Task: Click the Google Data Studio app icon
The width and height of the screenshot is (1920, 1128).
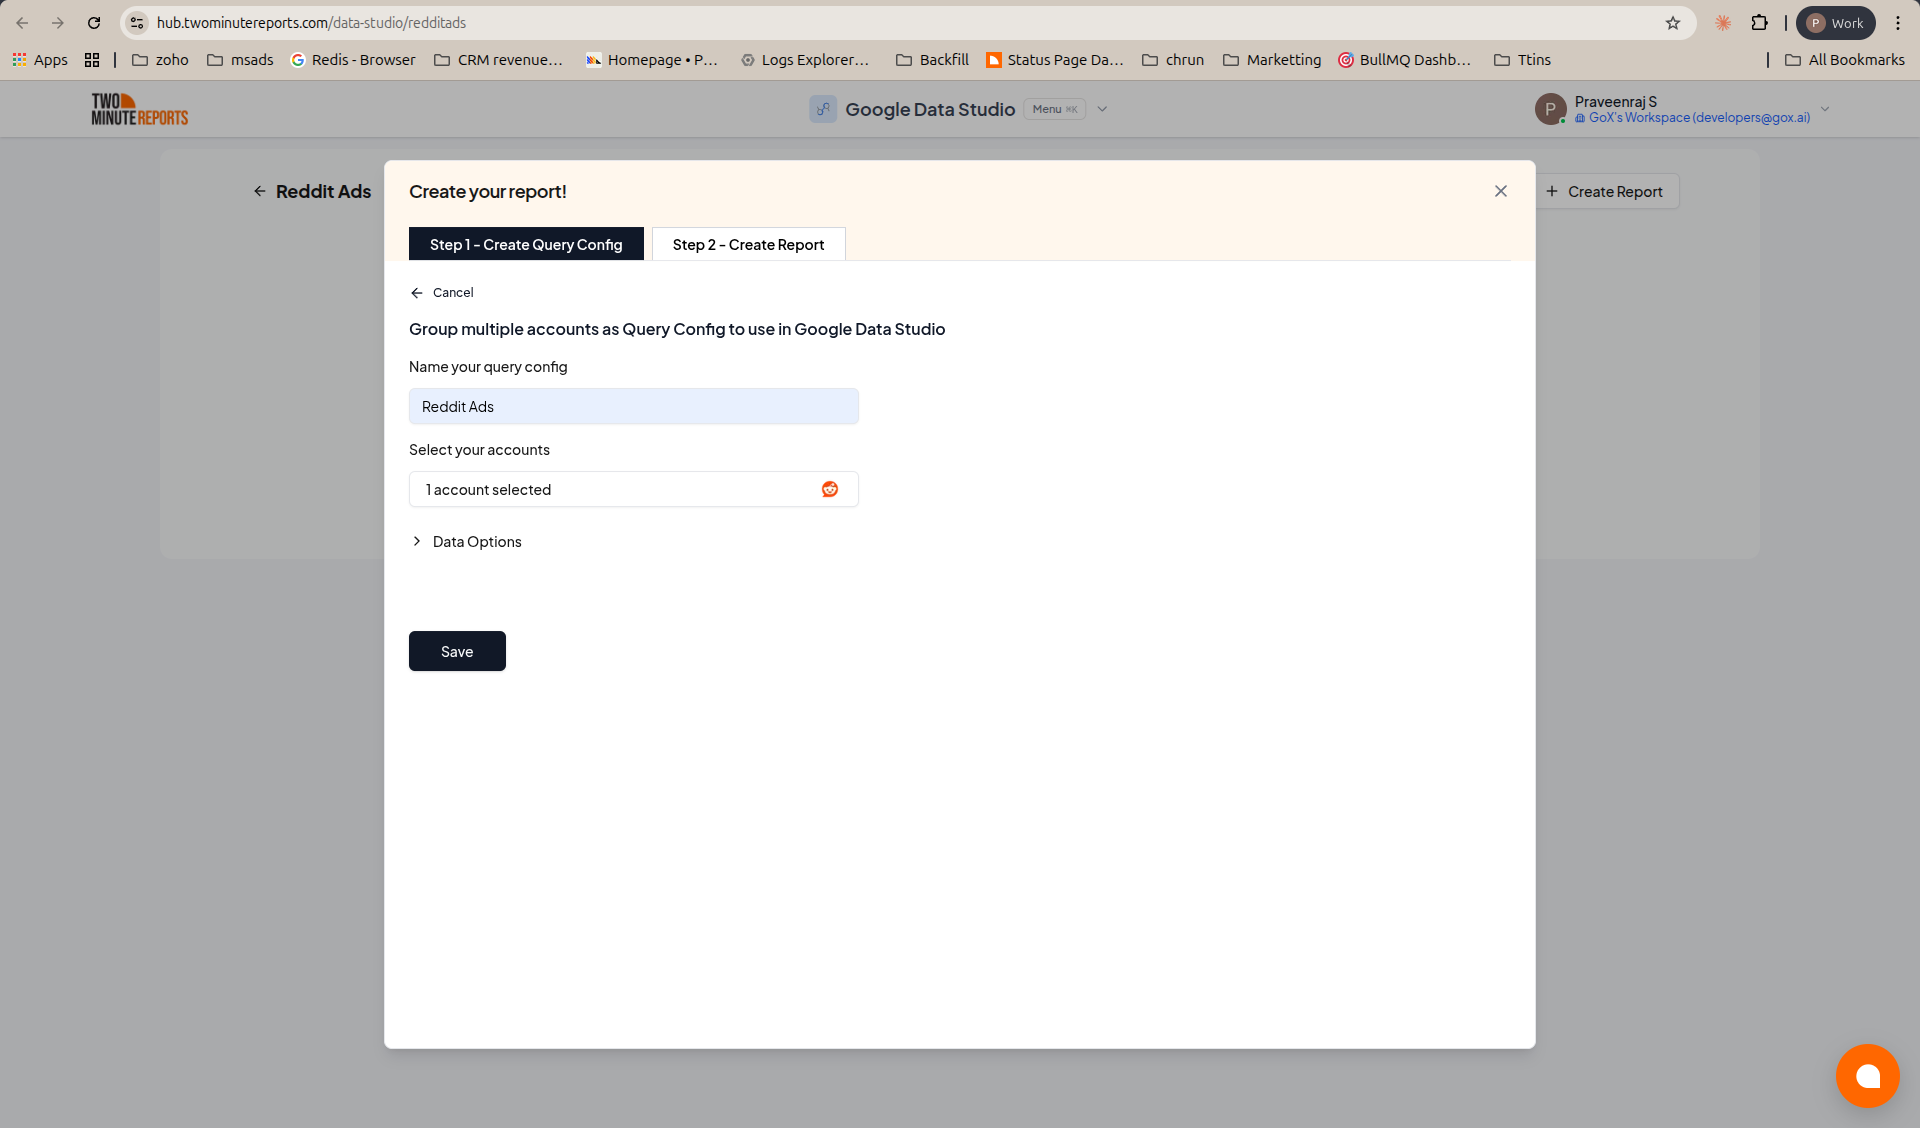Action: point(823,109)
